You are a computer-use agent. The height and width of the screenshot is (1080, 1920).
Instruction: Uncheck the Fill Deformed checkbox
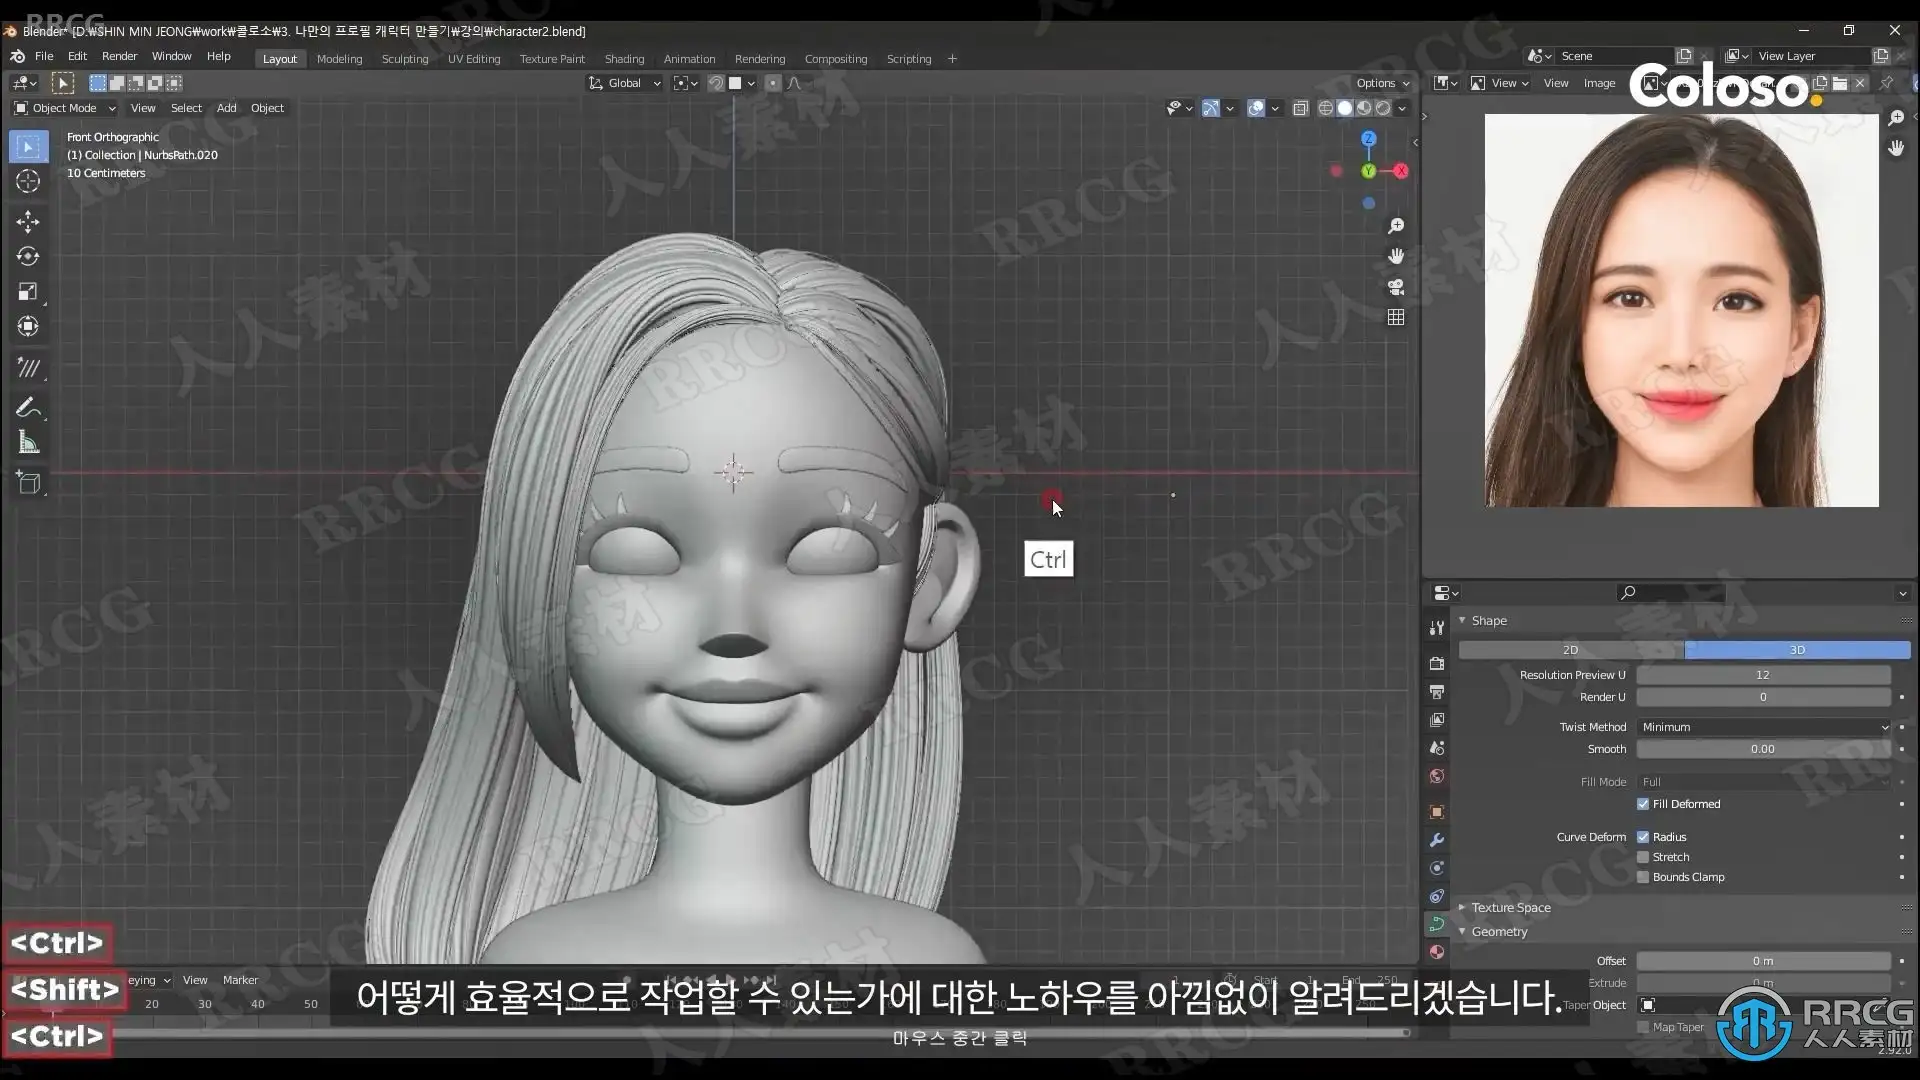[1643, 804]
